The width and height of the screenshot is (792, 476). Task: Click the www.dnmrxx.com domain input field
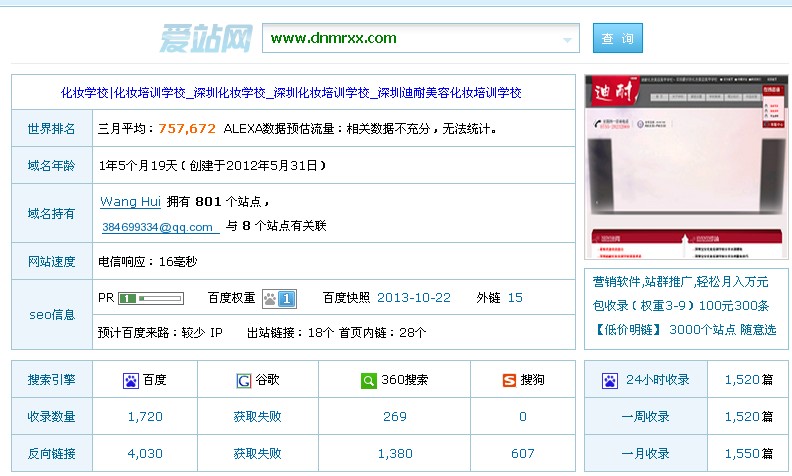click(420, 38)
